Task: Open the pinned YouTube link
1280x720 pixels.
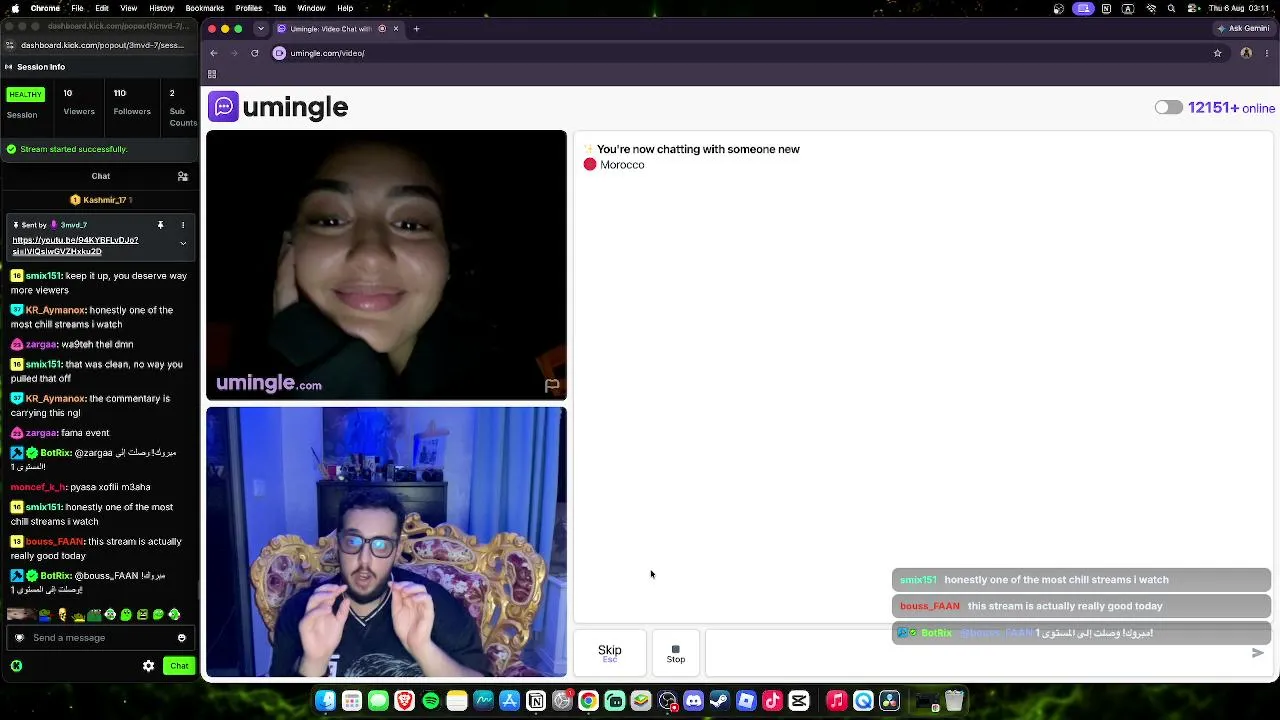Action: [75, 246]
